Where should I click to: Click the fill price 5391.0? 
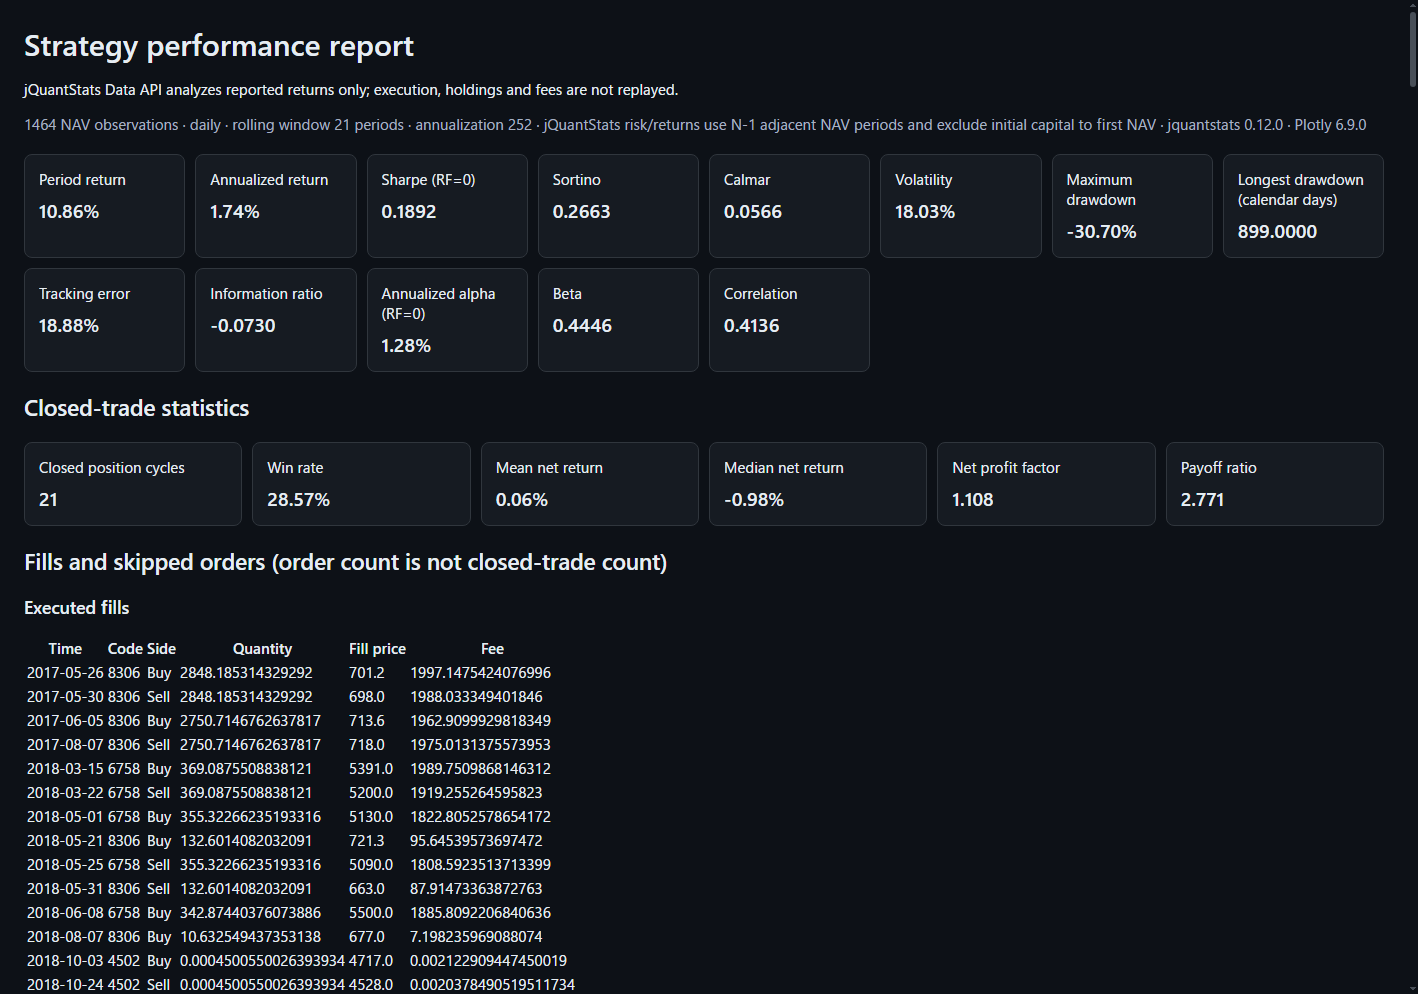pyautogui.click(x=371, y=769)
